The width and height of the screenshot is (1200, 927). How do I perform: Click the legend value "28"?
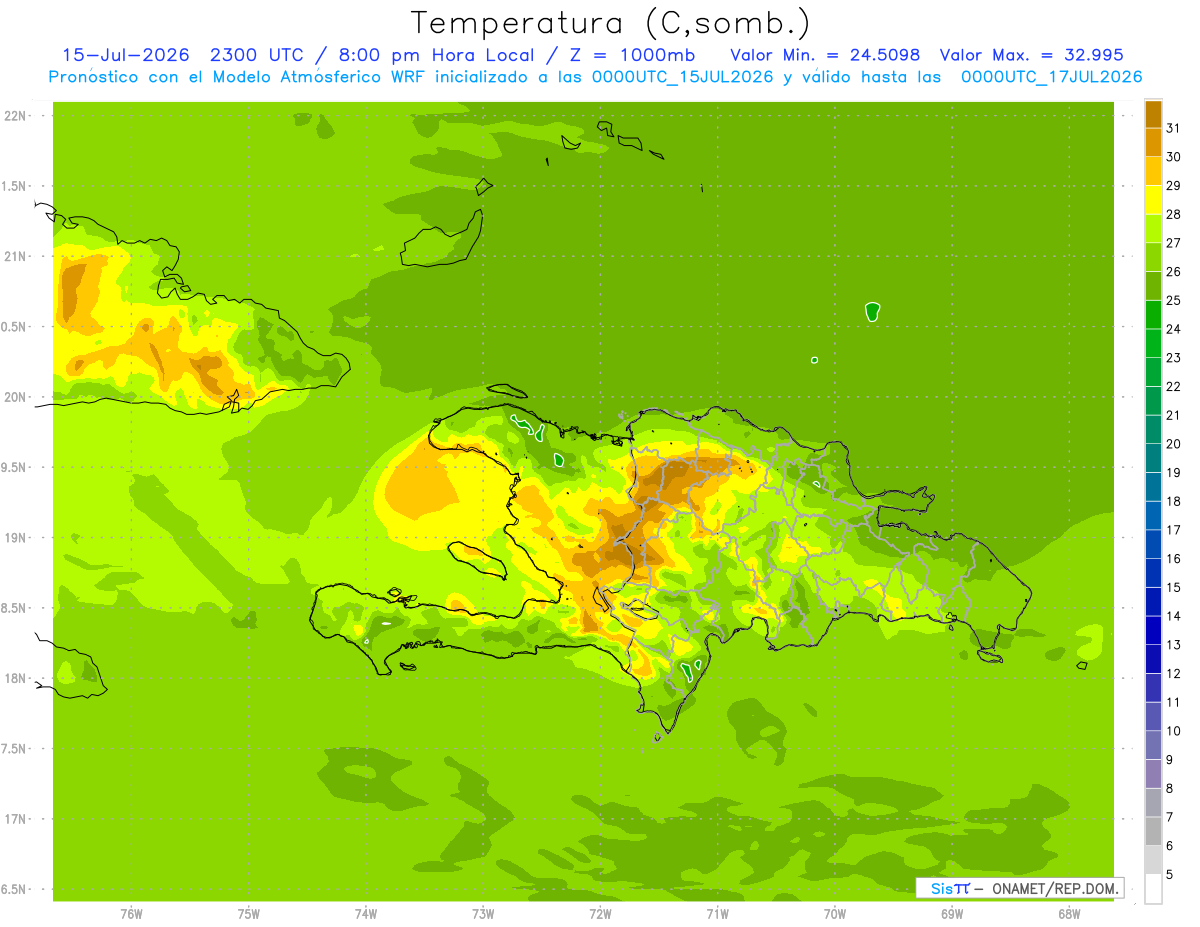[x=1173, y=215]
